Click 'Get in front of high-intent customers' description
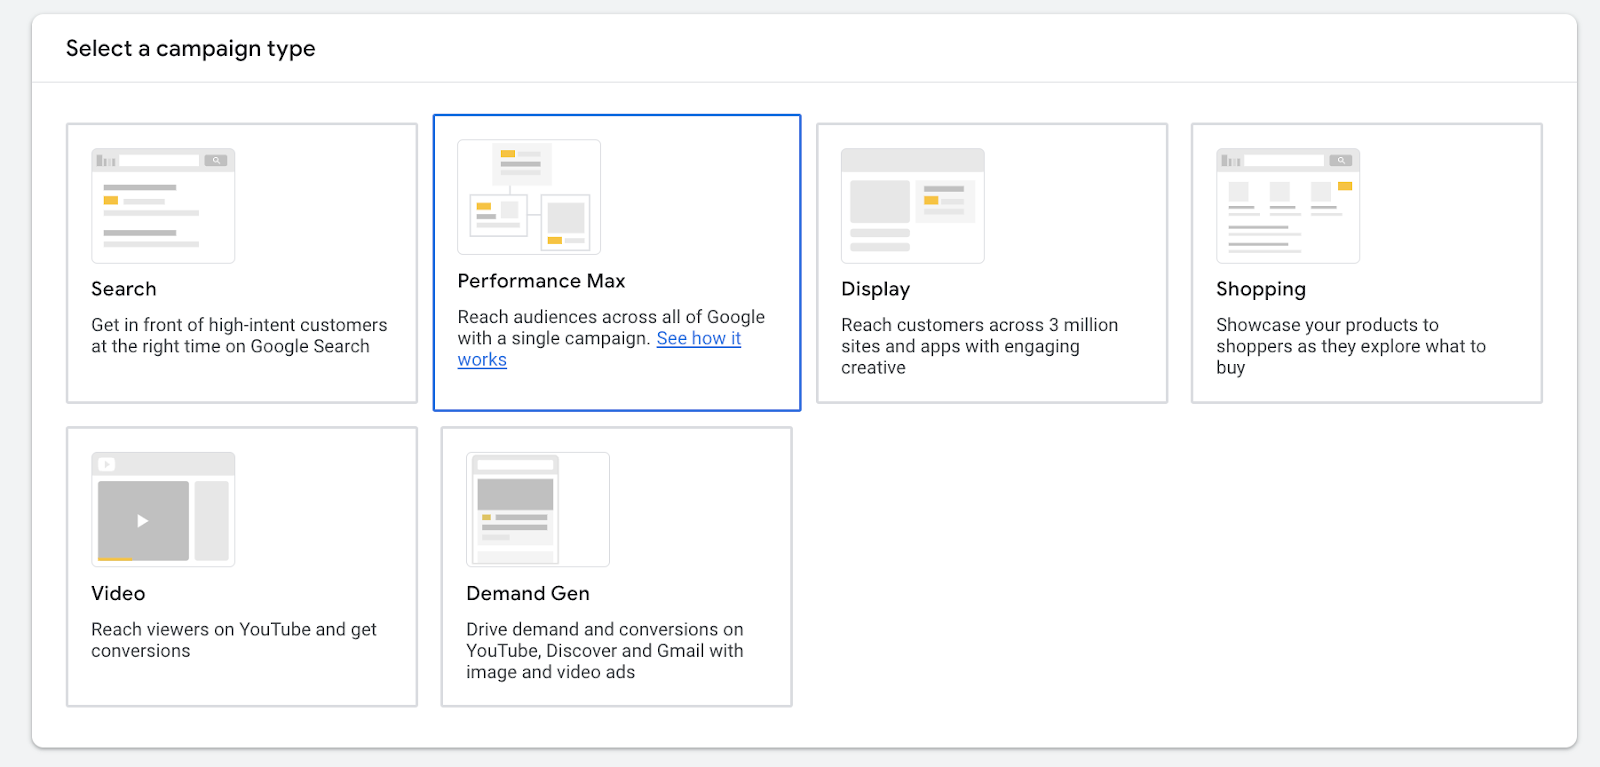 pos(239,335)
